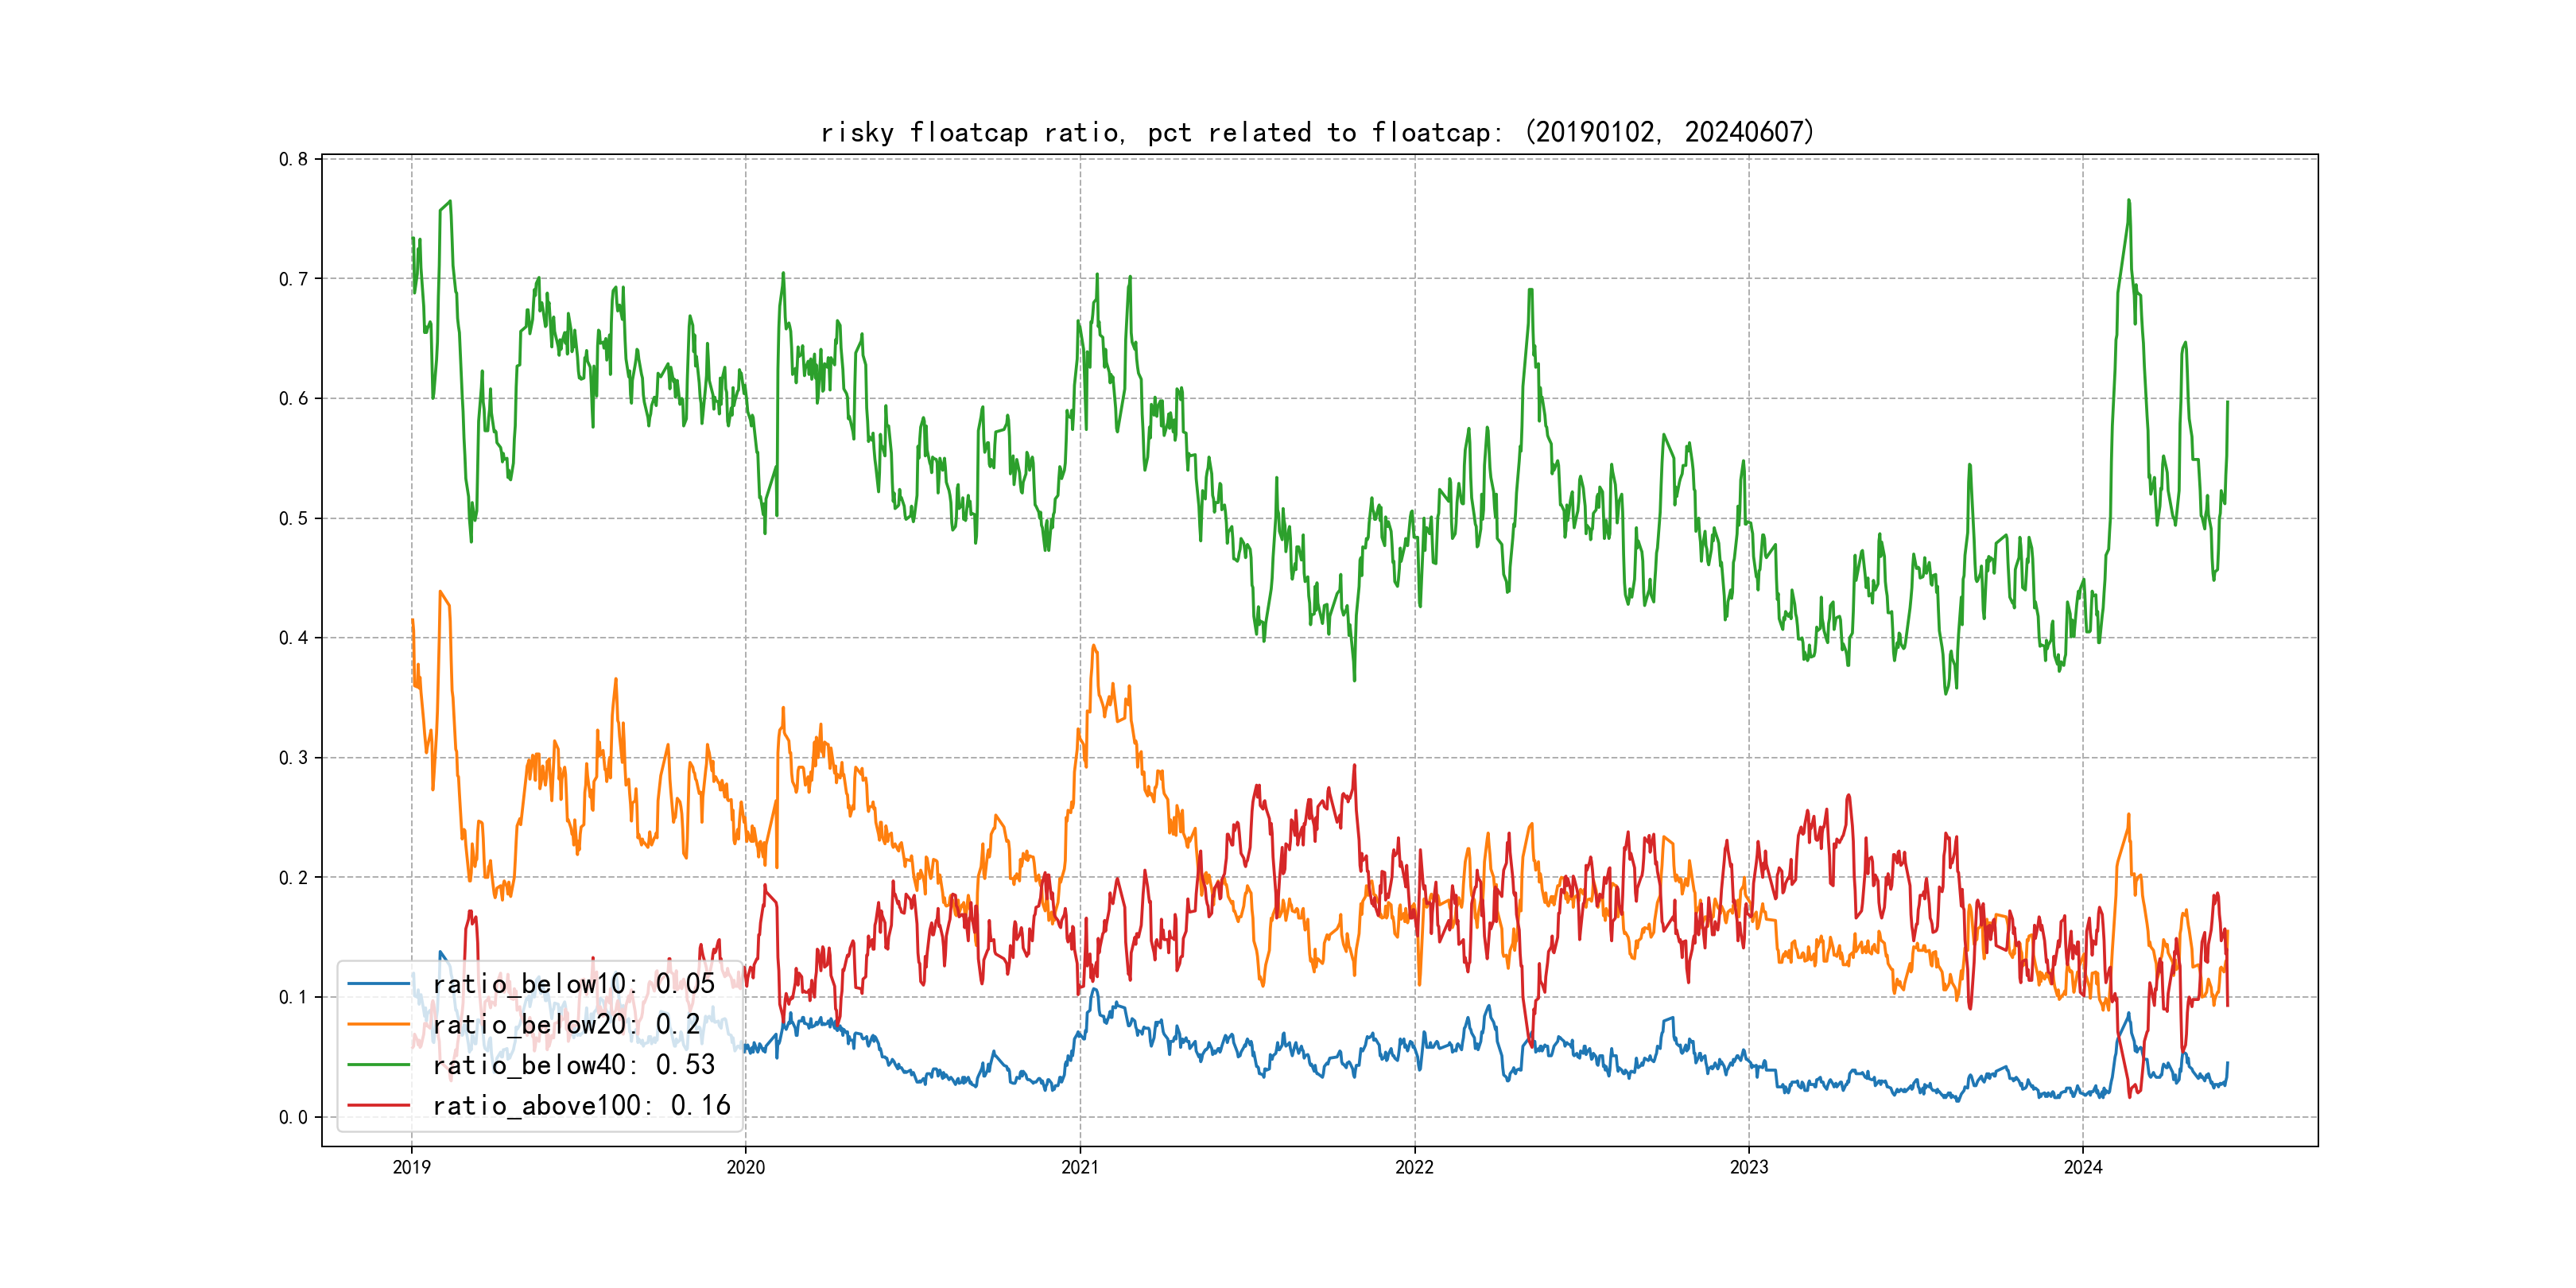Select the 'ratio_above100: 0.16' legend label
This screenshot has height=1288, width=2576.
pyautogui.click(x=581, y=1105)
